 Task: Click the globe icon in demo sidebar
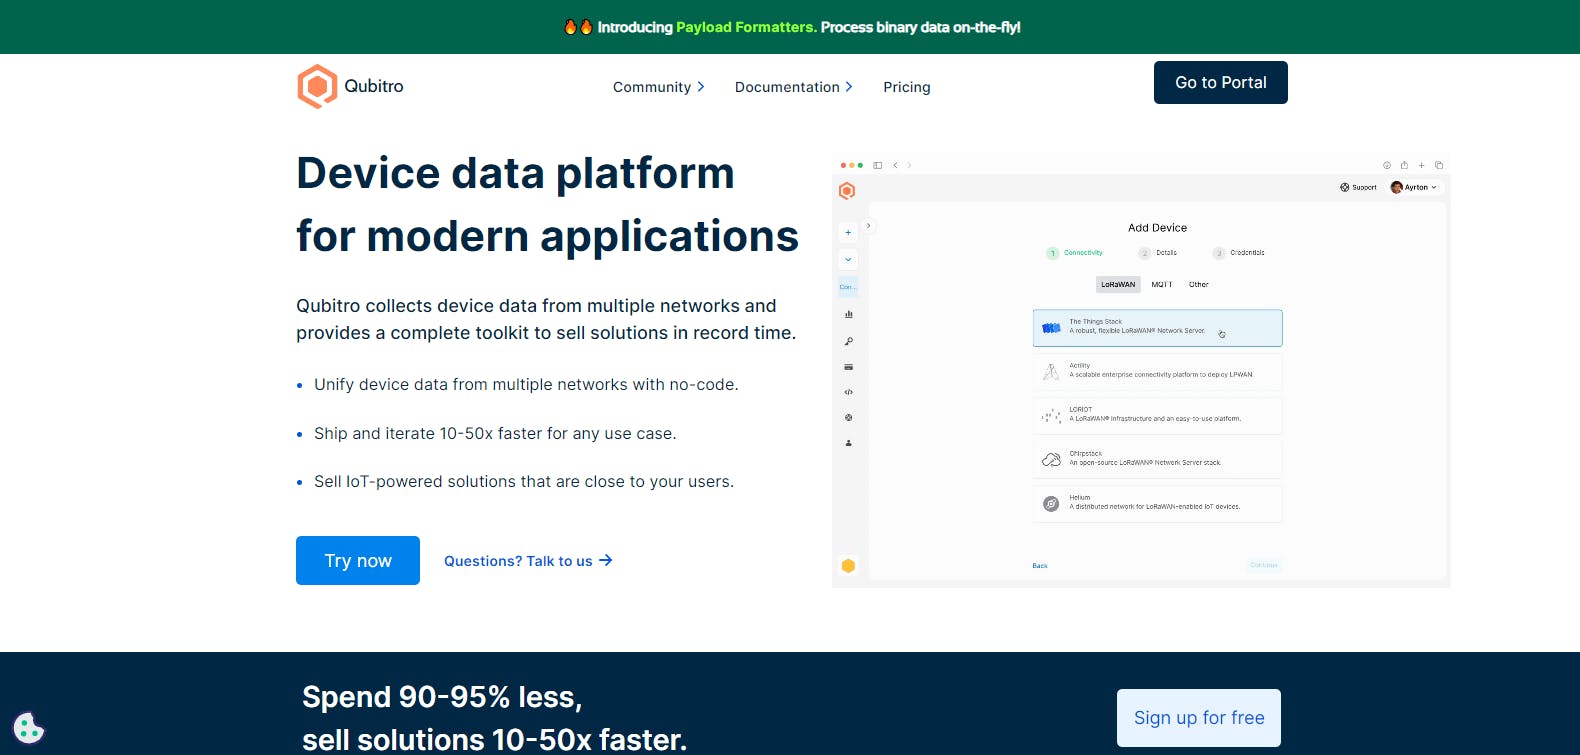[x=848, y=417]
